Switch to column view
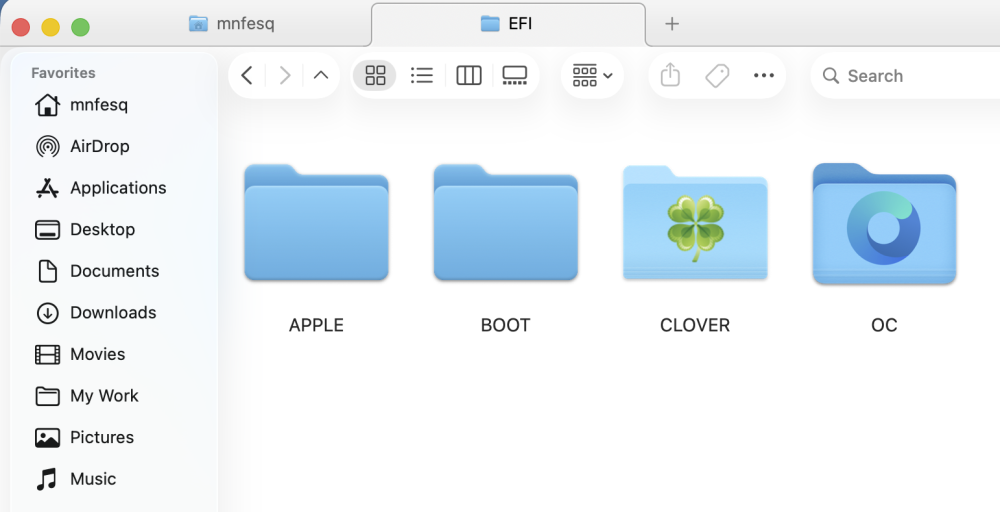The width and height of the screenshot is (1000, 512). (x=469, y=76)
